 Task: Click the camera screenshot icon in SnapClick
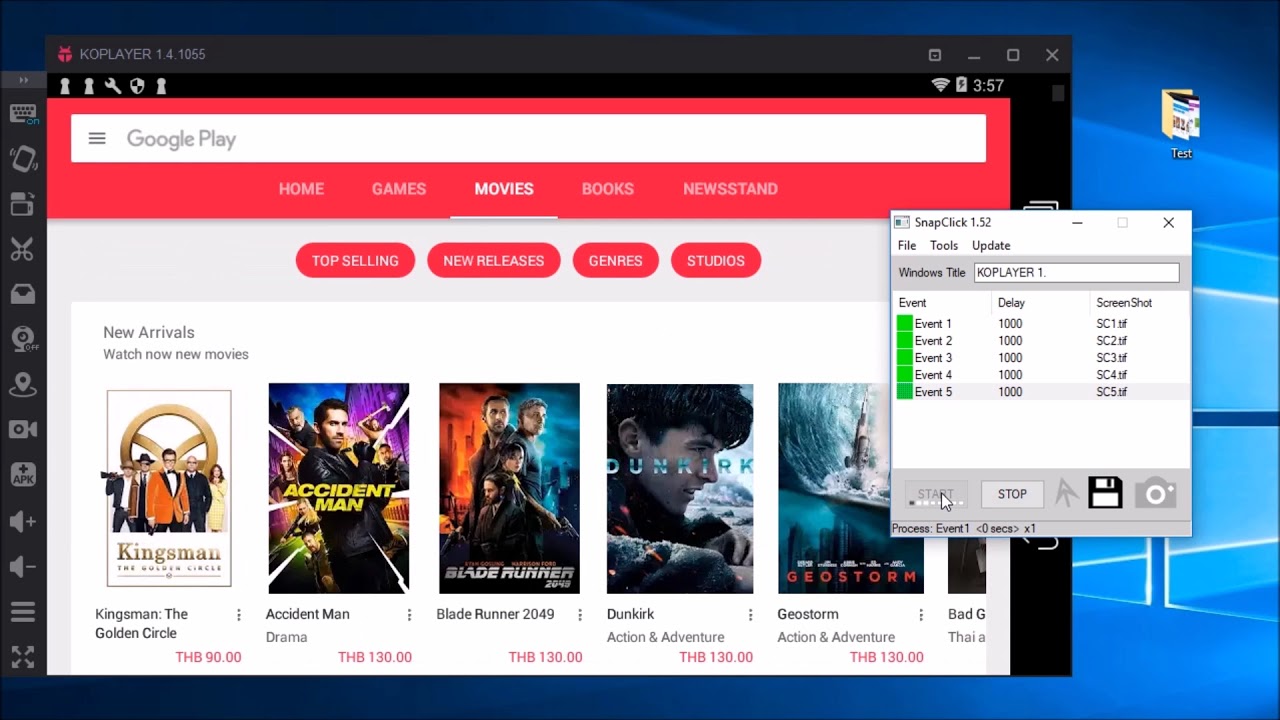1155,493
